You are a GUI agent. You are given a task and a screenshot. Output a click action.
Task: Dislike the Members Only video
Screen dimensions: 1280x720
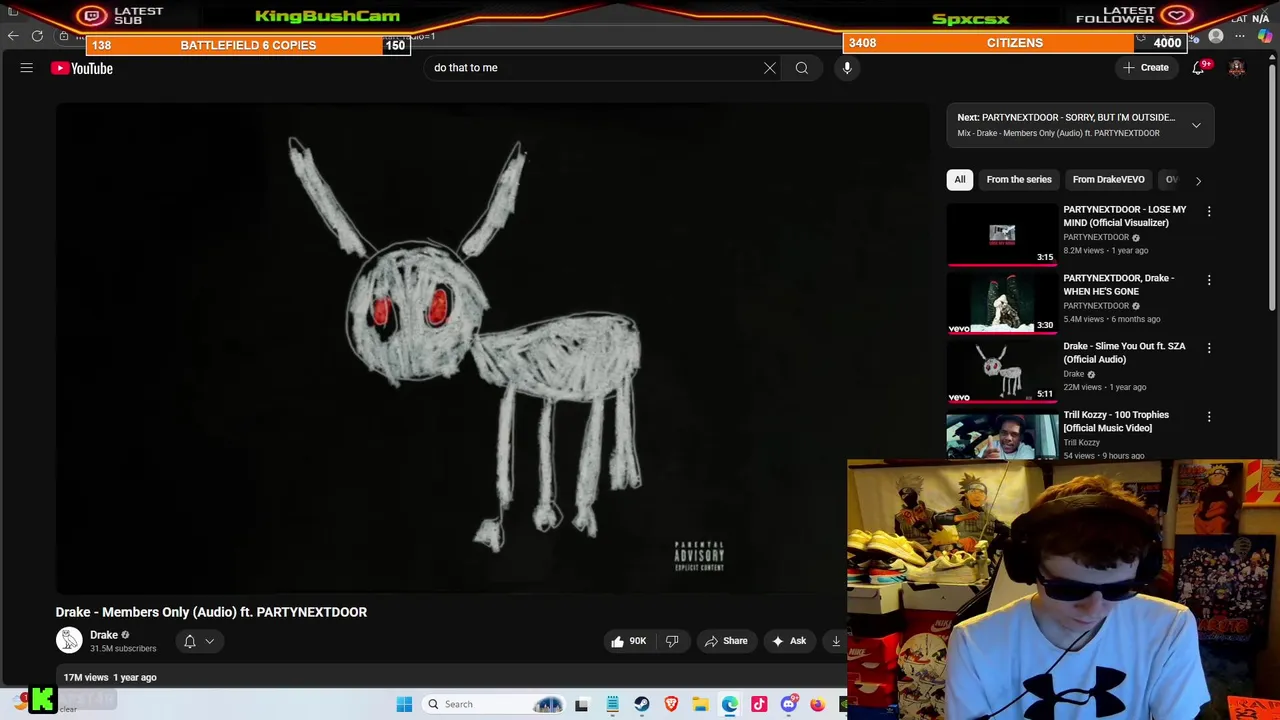click(672, 641)
